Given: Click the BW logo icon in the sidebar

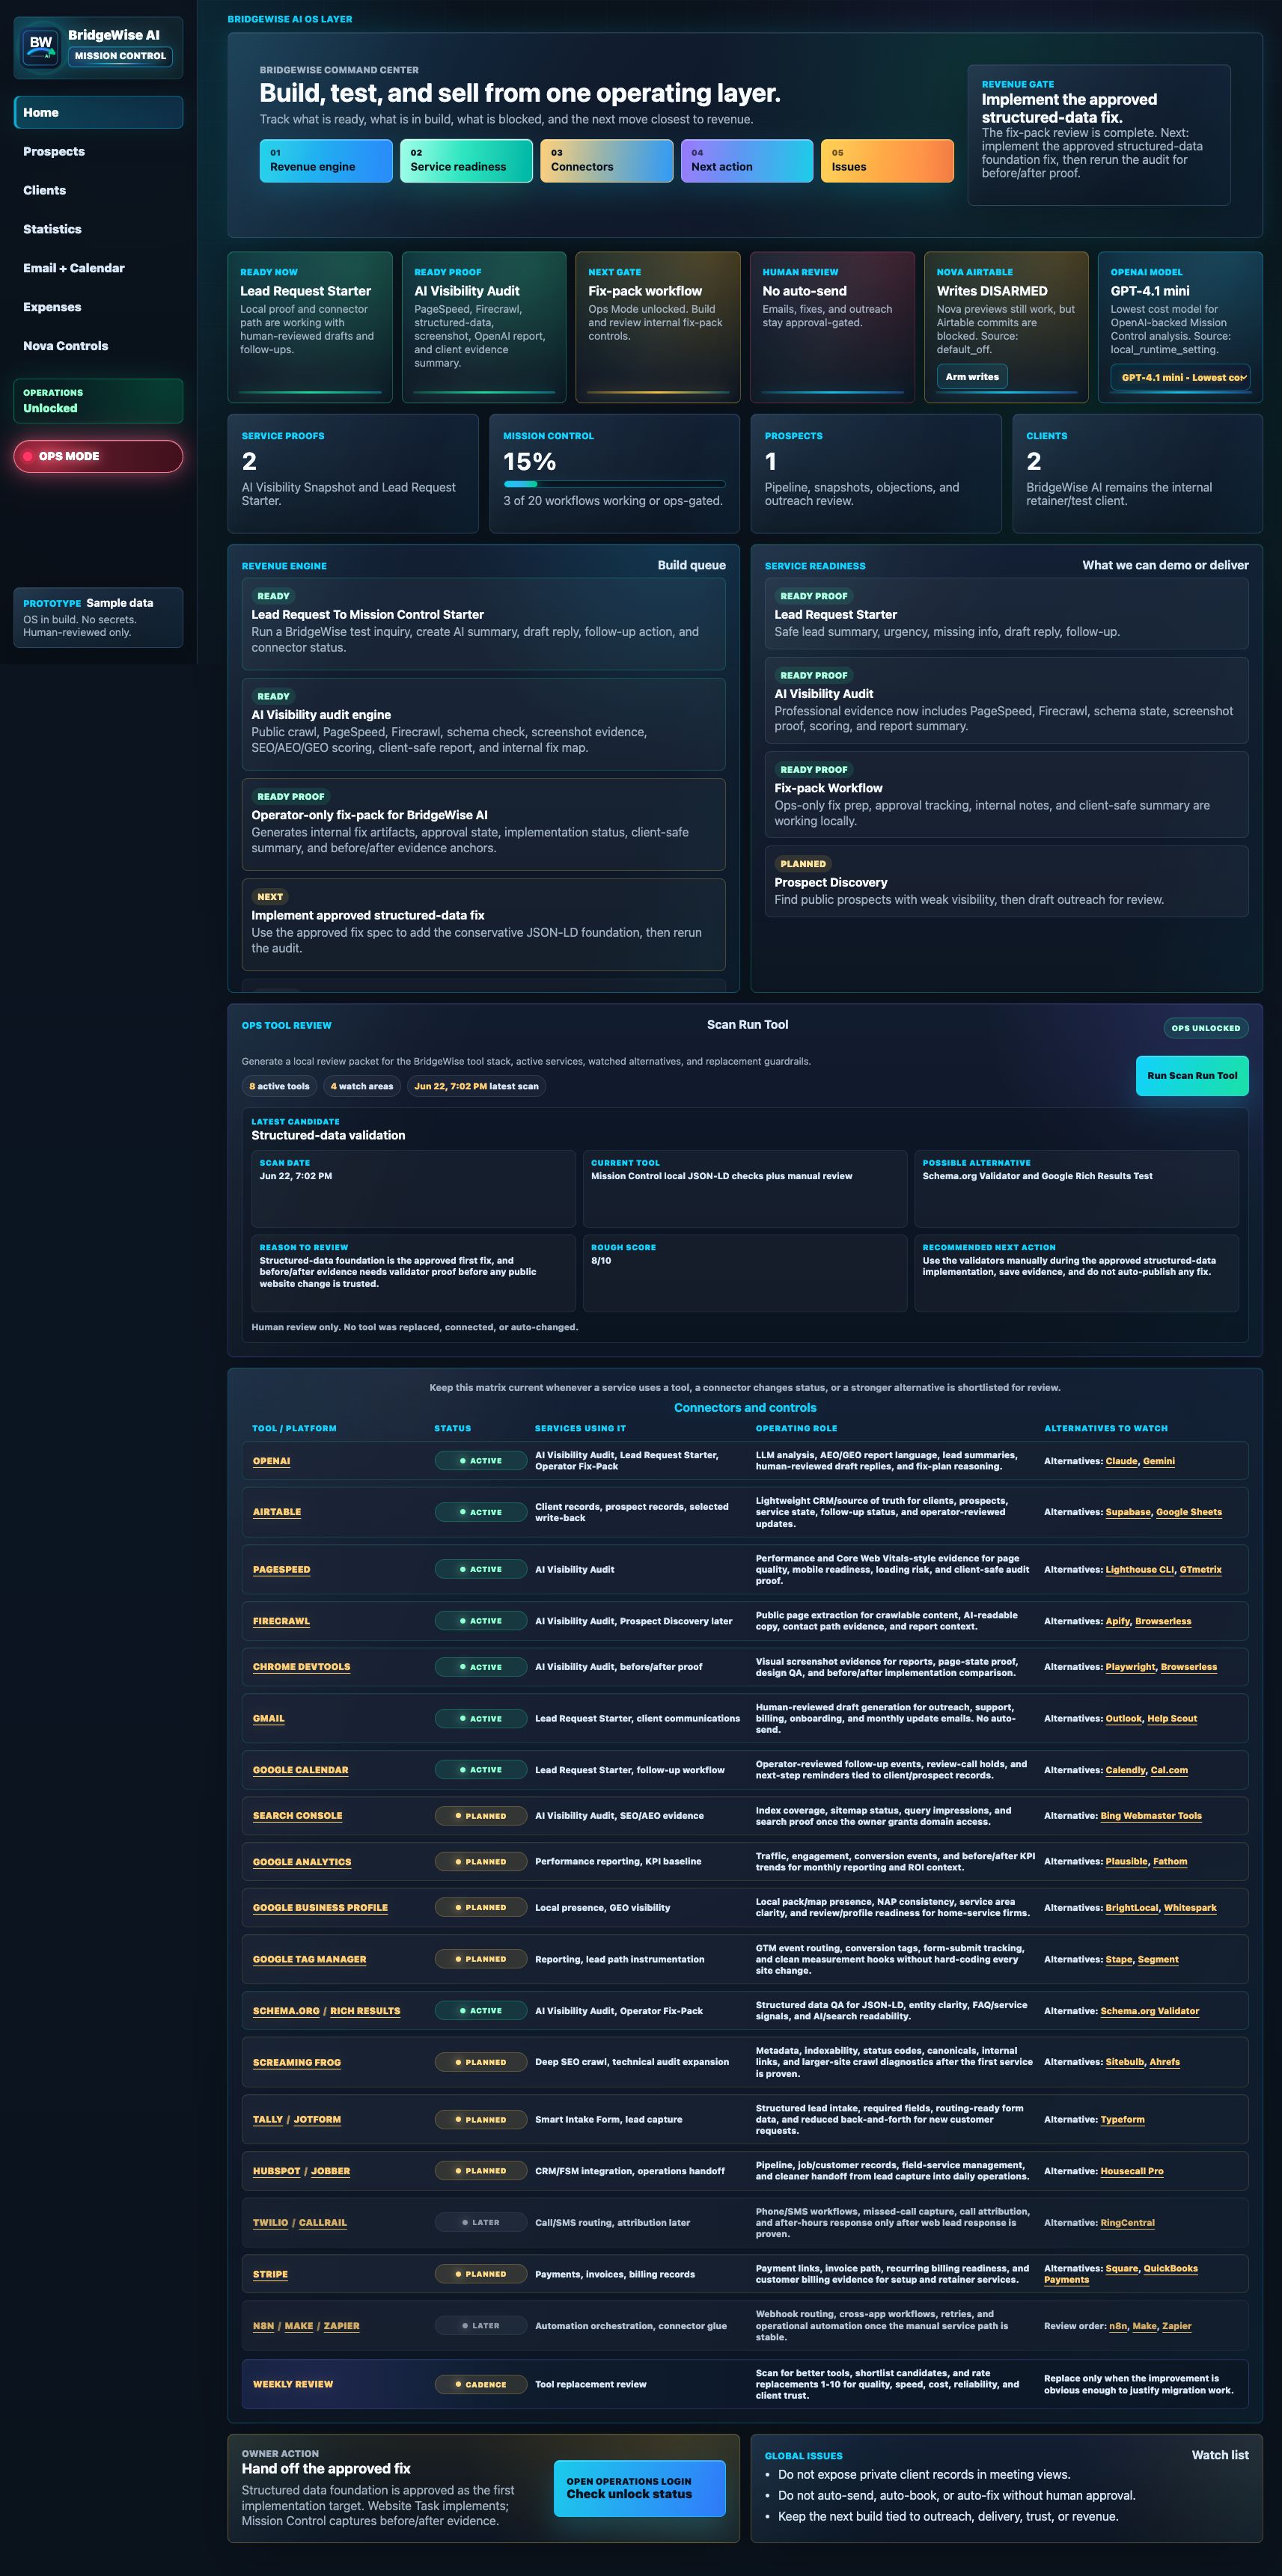Looking at the screenshot, I should coord(41,46).
